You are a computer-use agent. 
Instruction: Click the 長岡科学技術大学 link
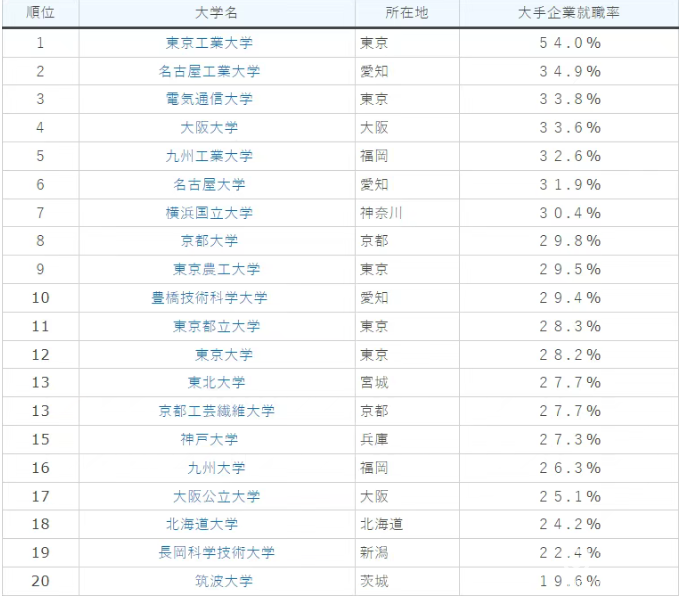tap(216, 553)
